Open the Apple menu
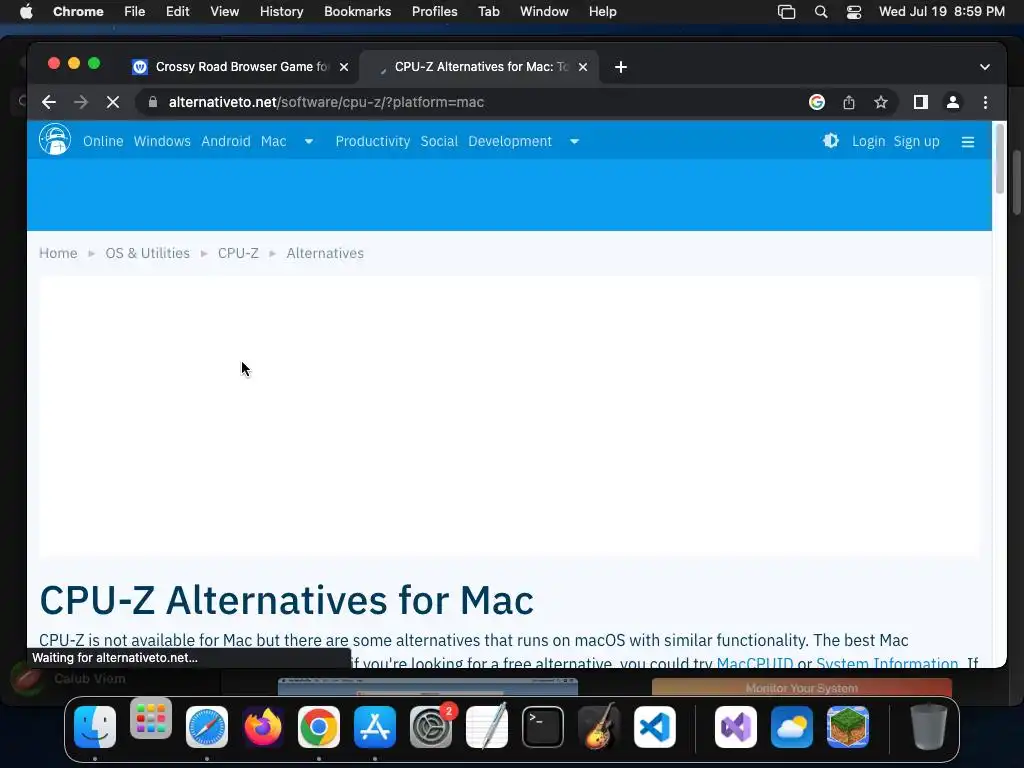Image resolution: width=1024 pixels, height=768 pixels. pyautogui.click(x=26, y=11)
